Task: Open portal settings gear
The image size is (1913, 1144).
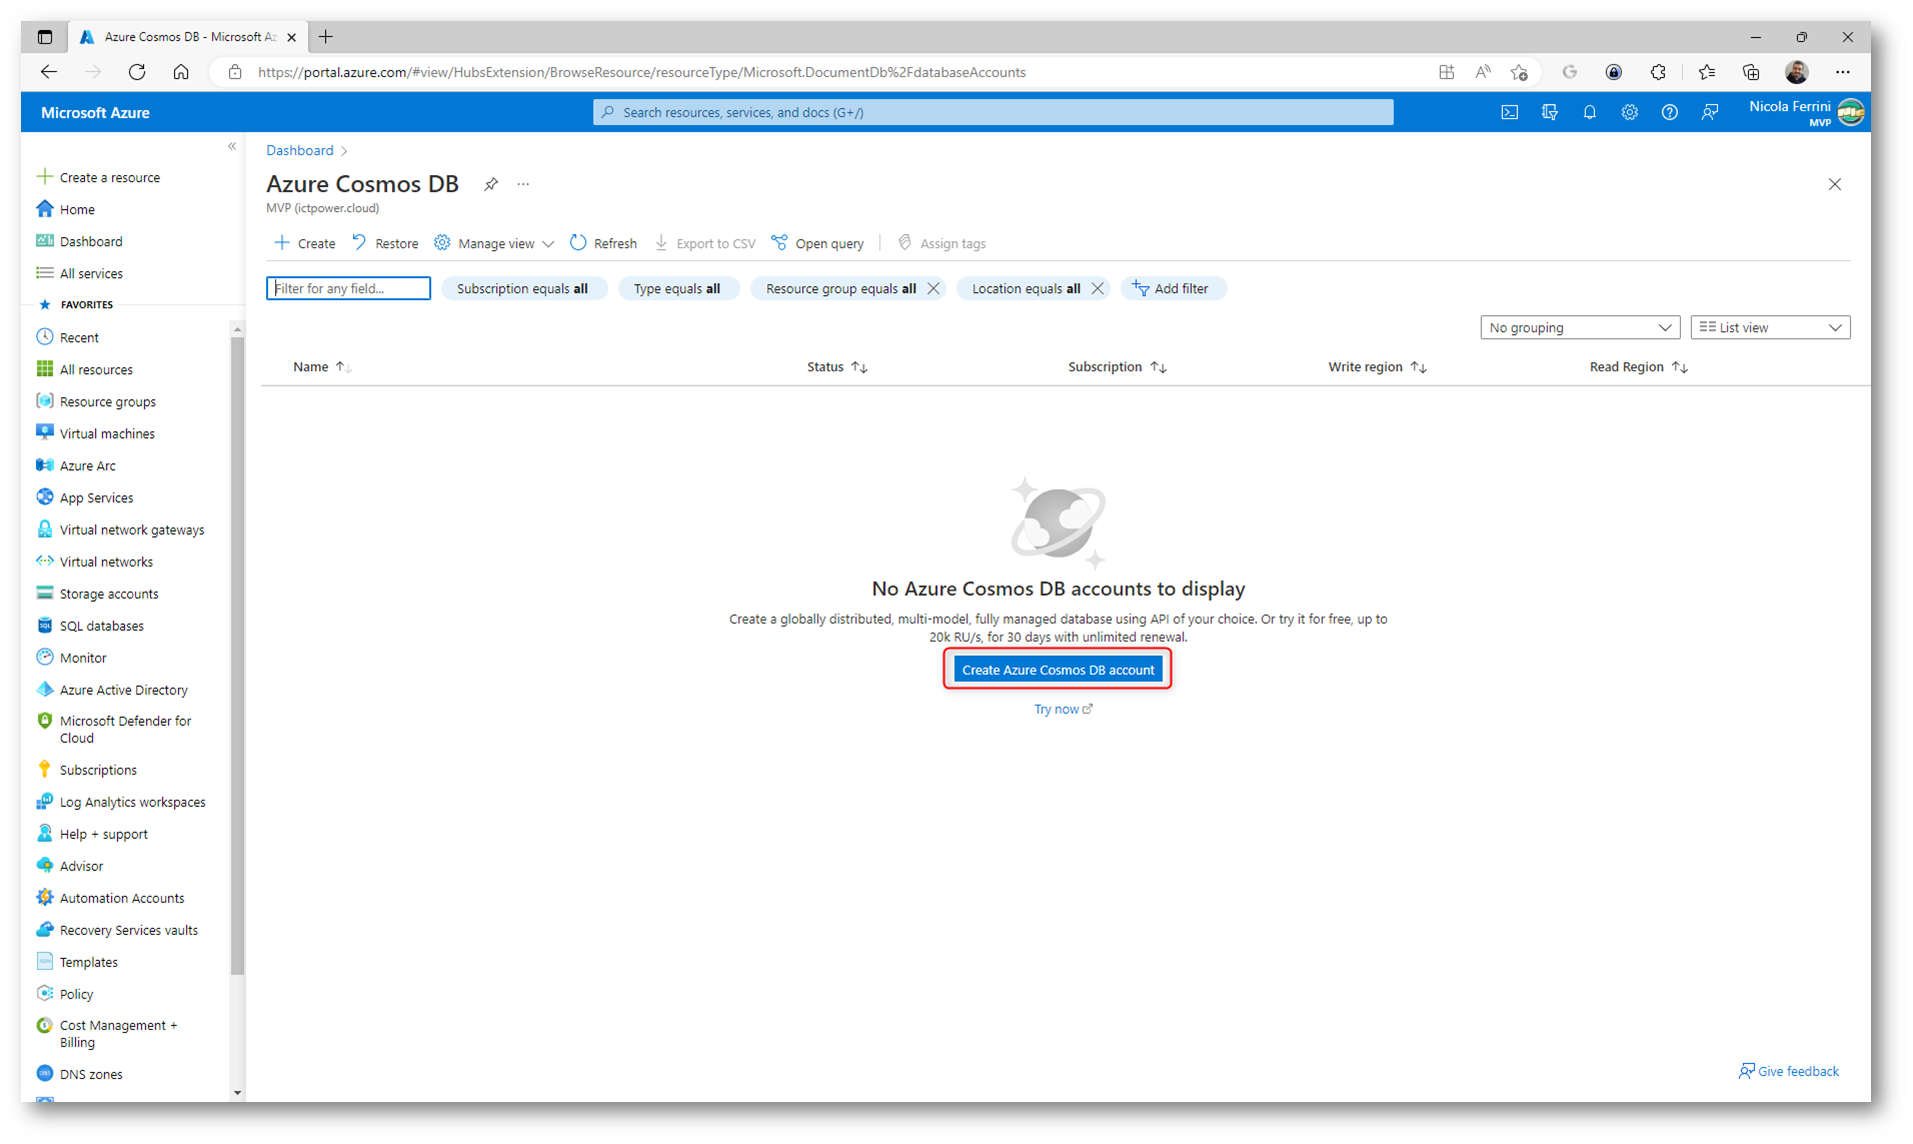Action: 1629,112
